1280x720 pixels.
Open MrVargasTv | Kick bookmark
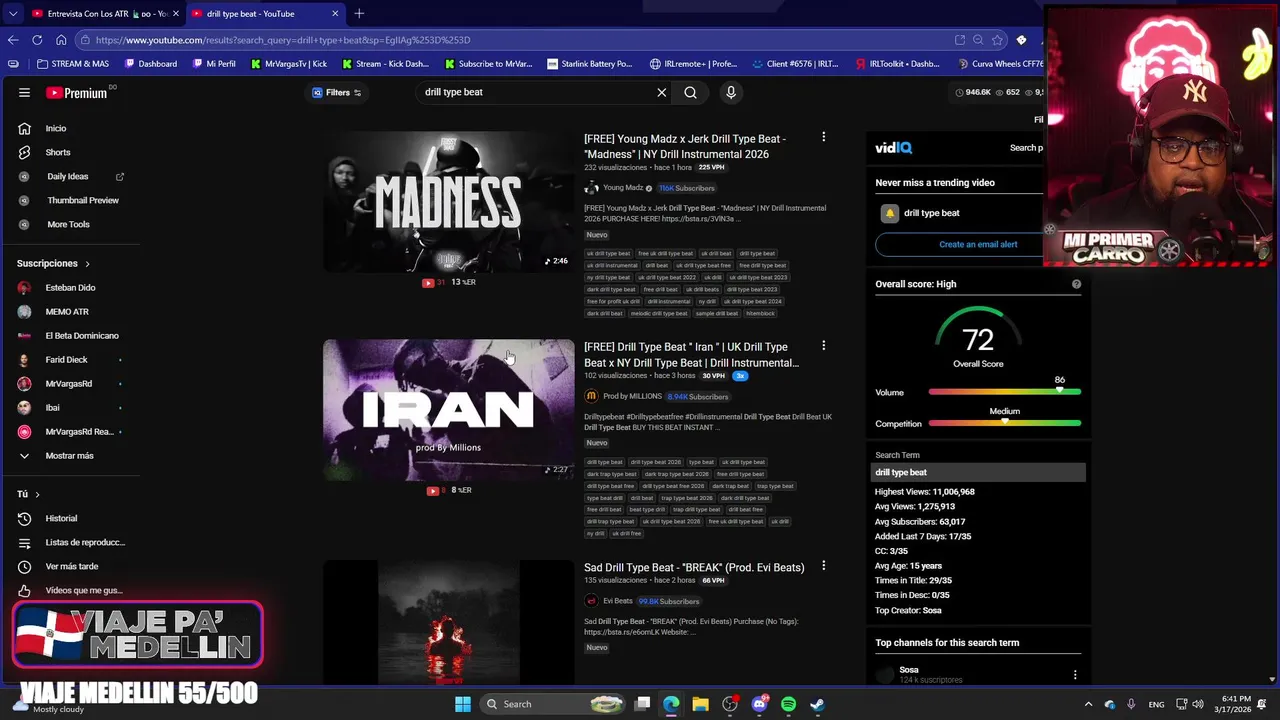288,64
